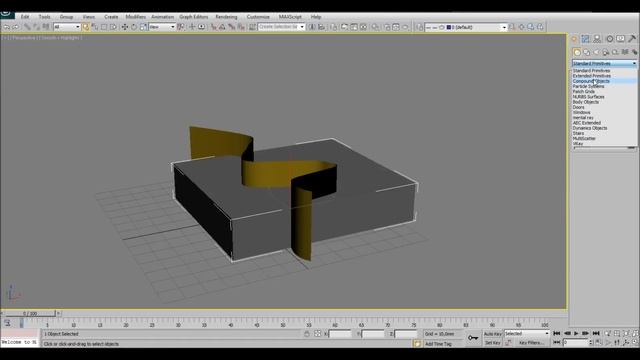Open the Tools menu
Viewport: 640px width, 360px height.
pos(44,17)
